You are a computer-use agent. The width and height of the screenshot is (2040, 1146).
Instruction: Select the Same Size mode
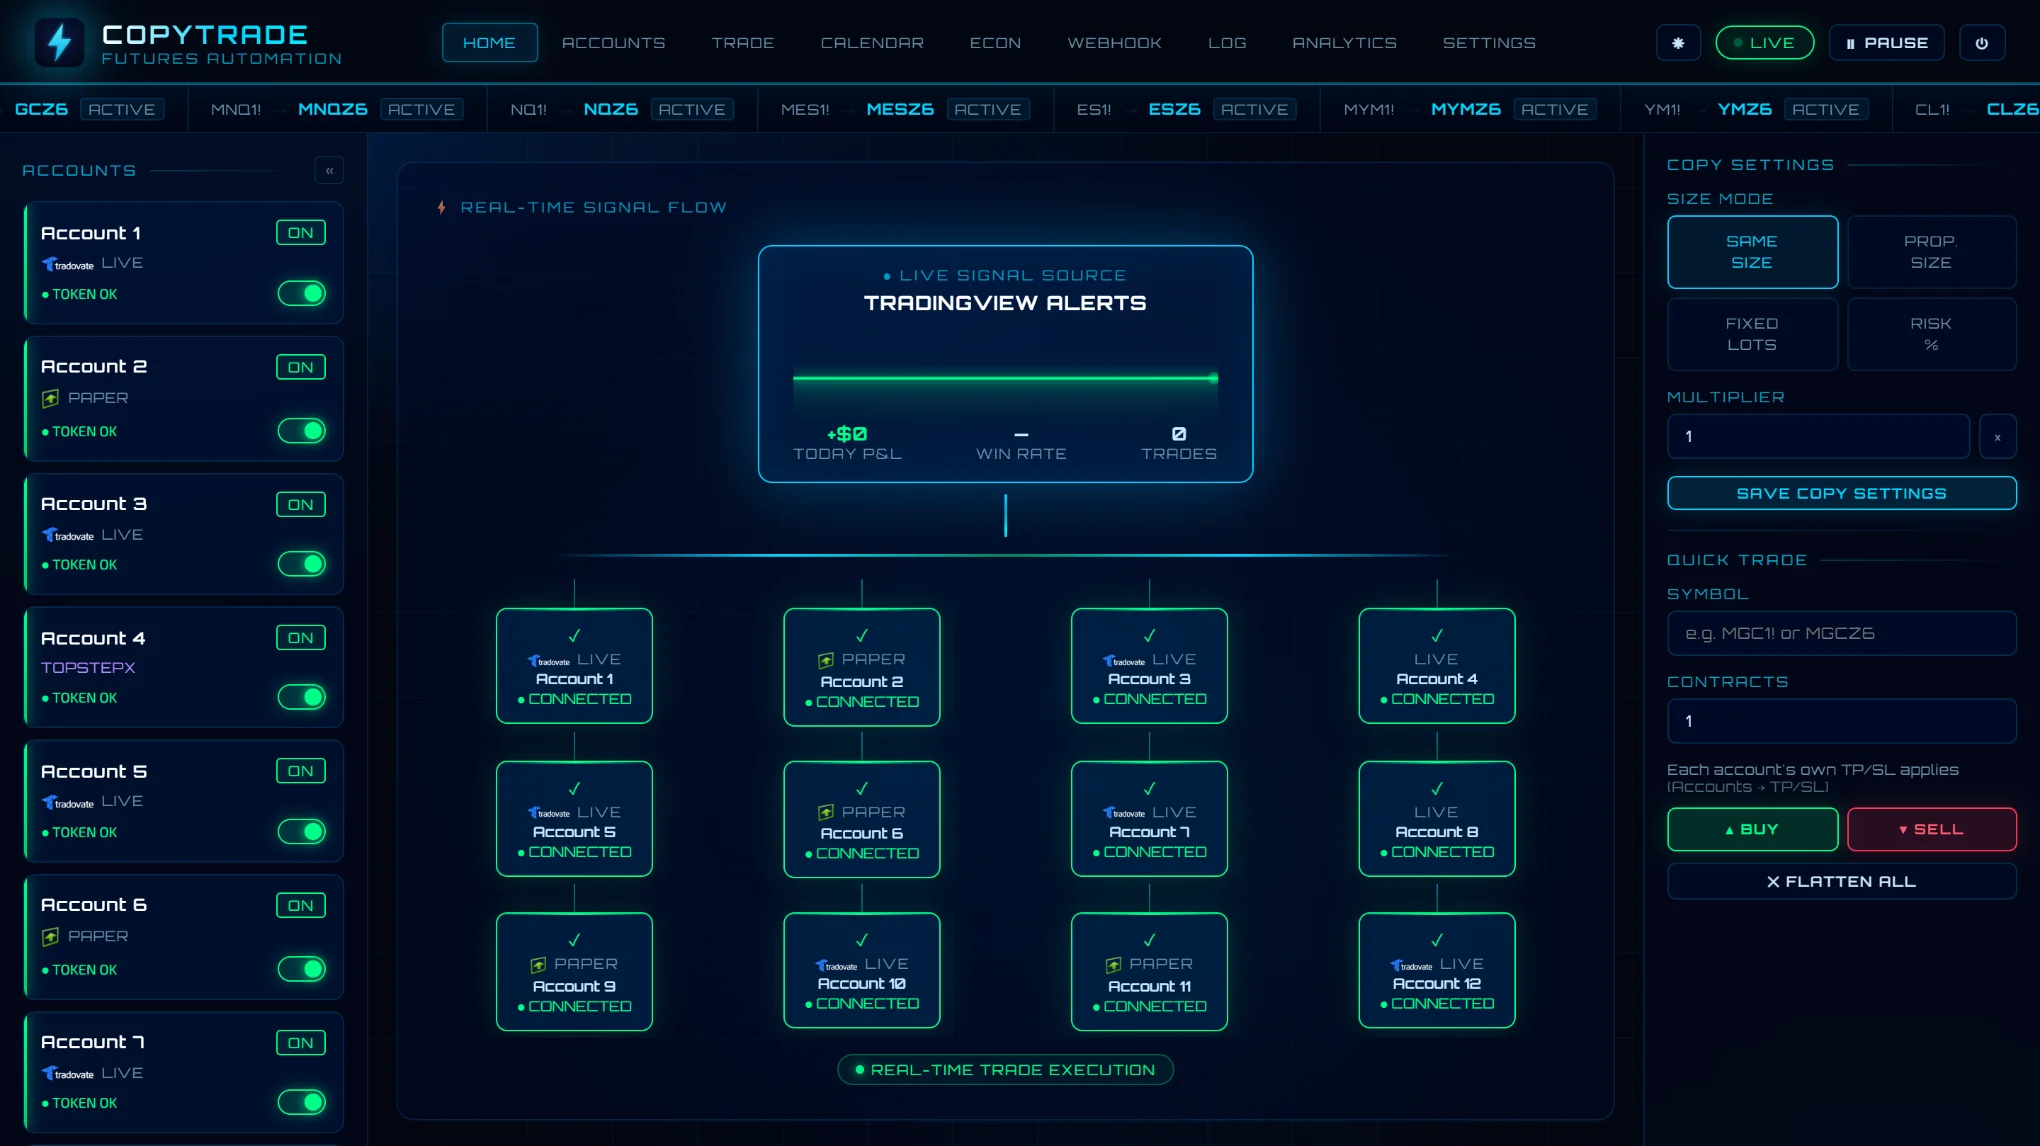[1752, 252]
